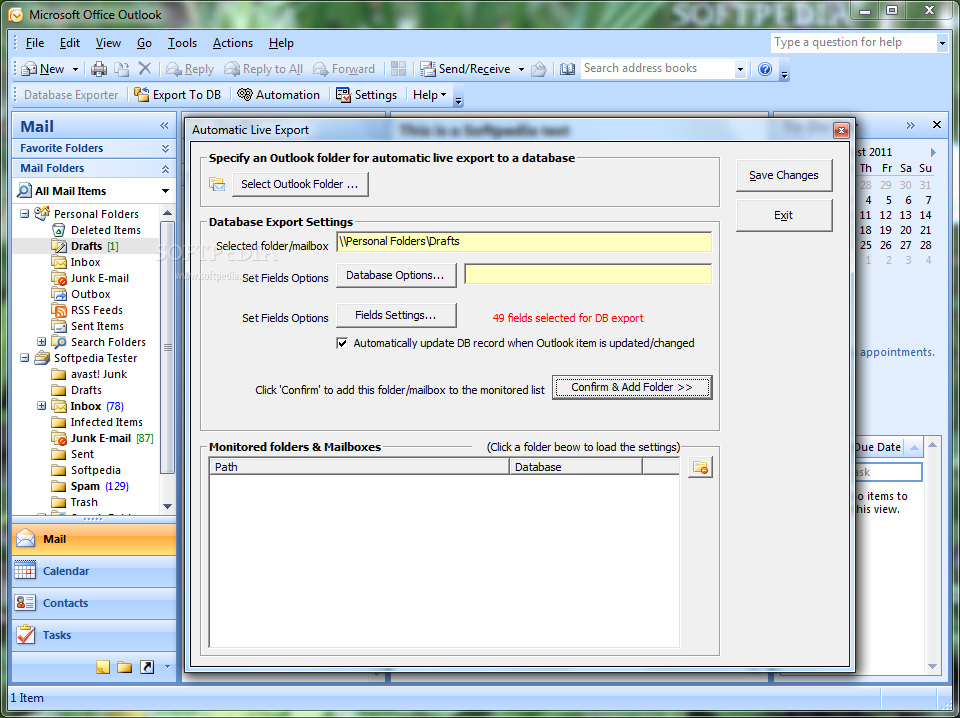
Task: Click the Select Outlook Folder button
Action: click(x=300, y=184)
